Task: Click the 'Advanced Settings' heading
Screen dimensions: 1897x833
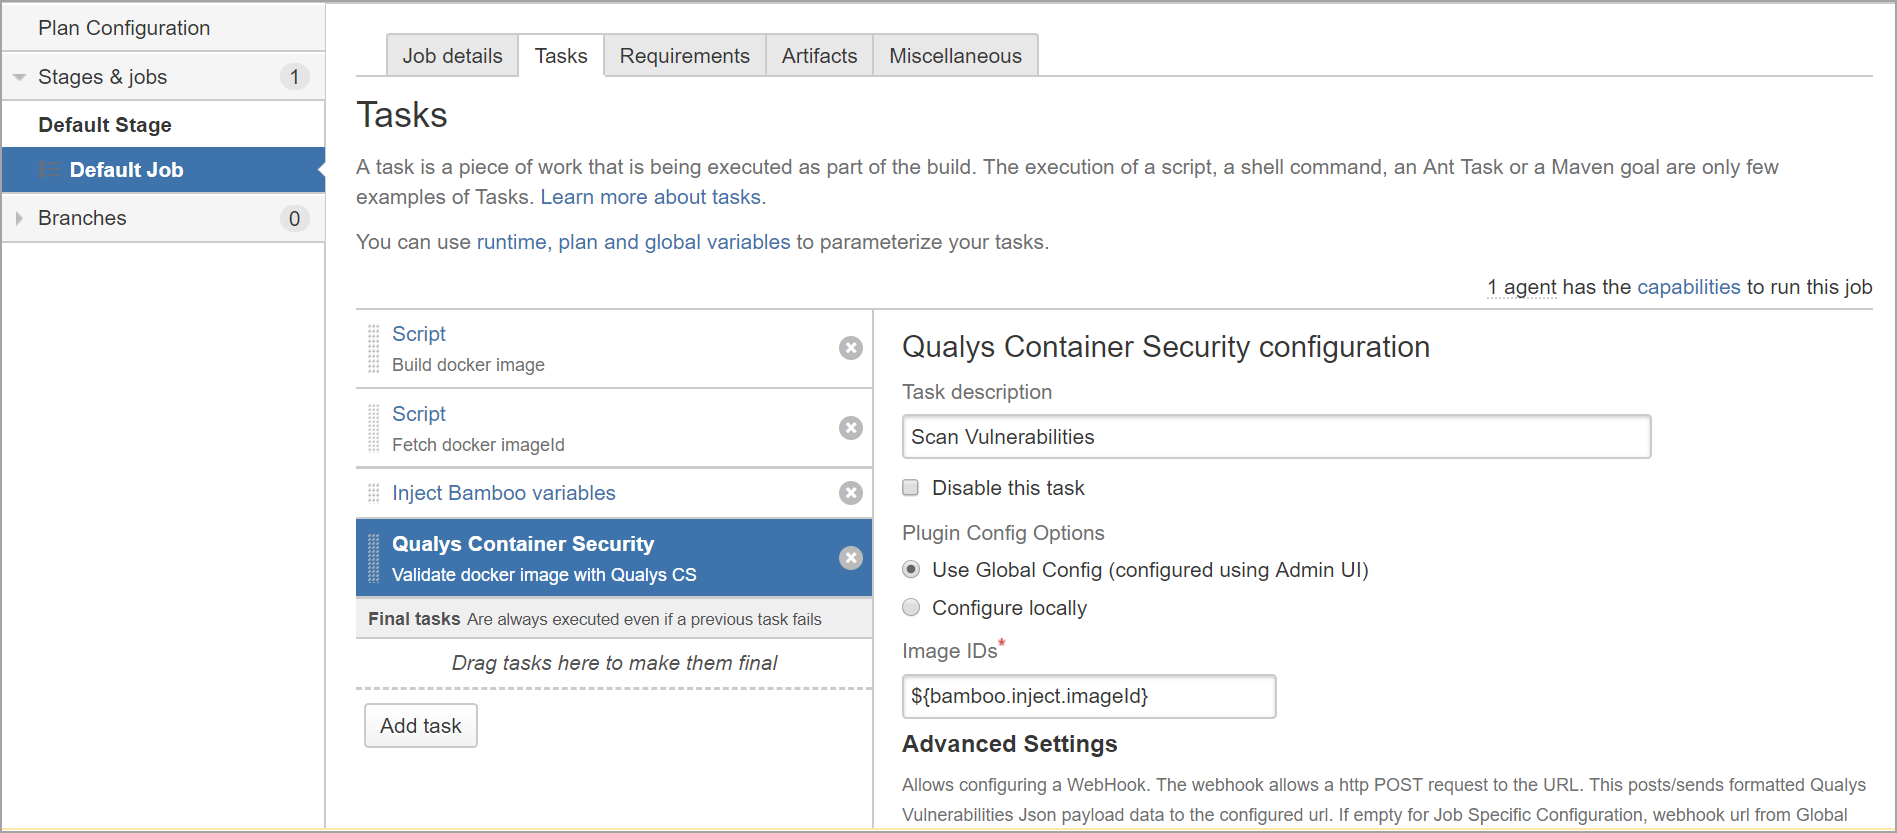Action: pos(1010,744)
